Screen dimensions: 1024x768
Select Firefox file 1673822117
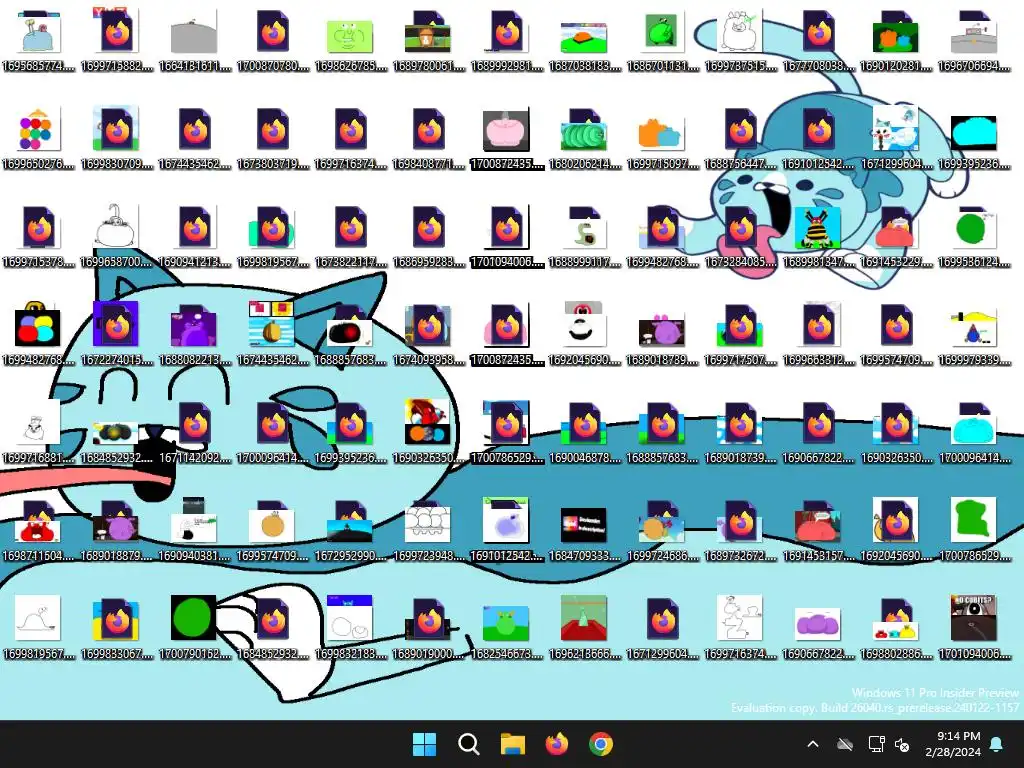point(351,236)
